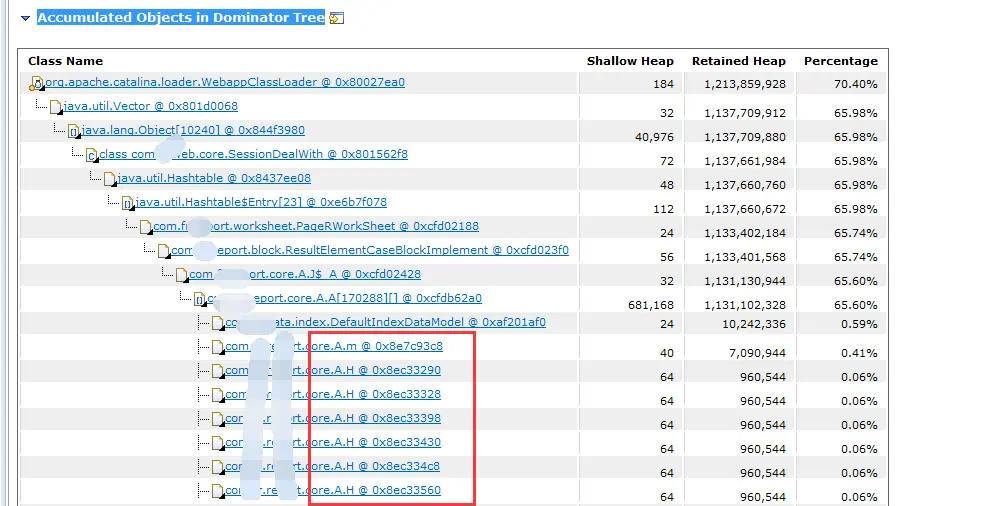Open core.A.A[170288][] @ 0xcfdb62a0 link
This screenshot has height=506, width=991.
[344, 298]
